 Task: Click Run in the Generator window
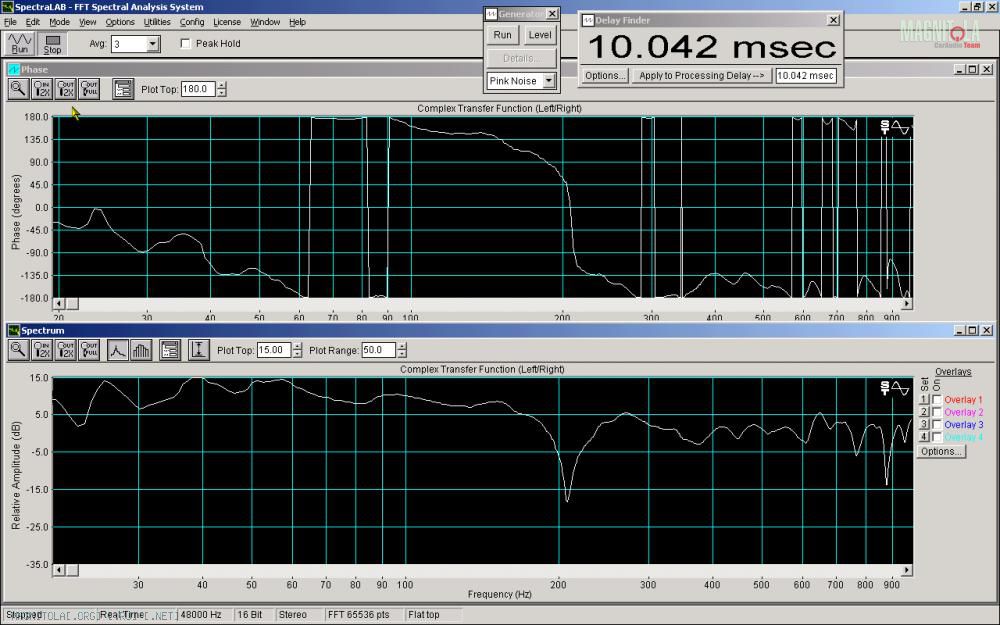coord(503,35)
